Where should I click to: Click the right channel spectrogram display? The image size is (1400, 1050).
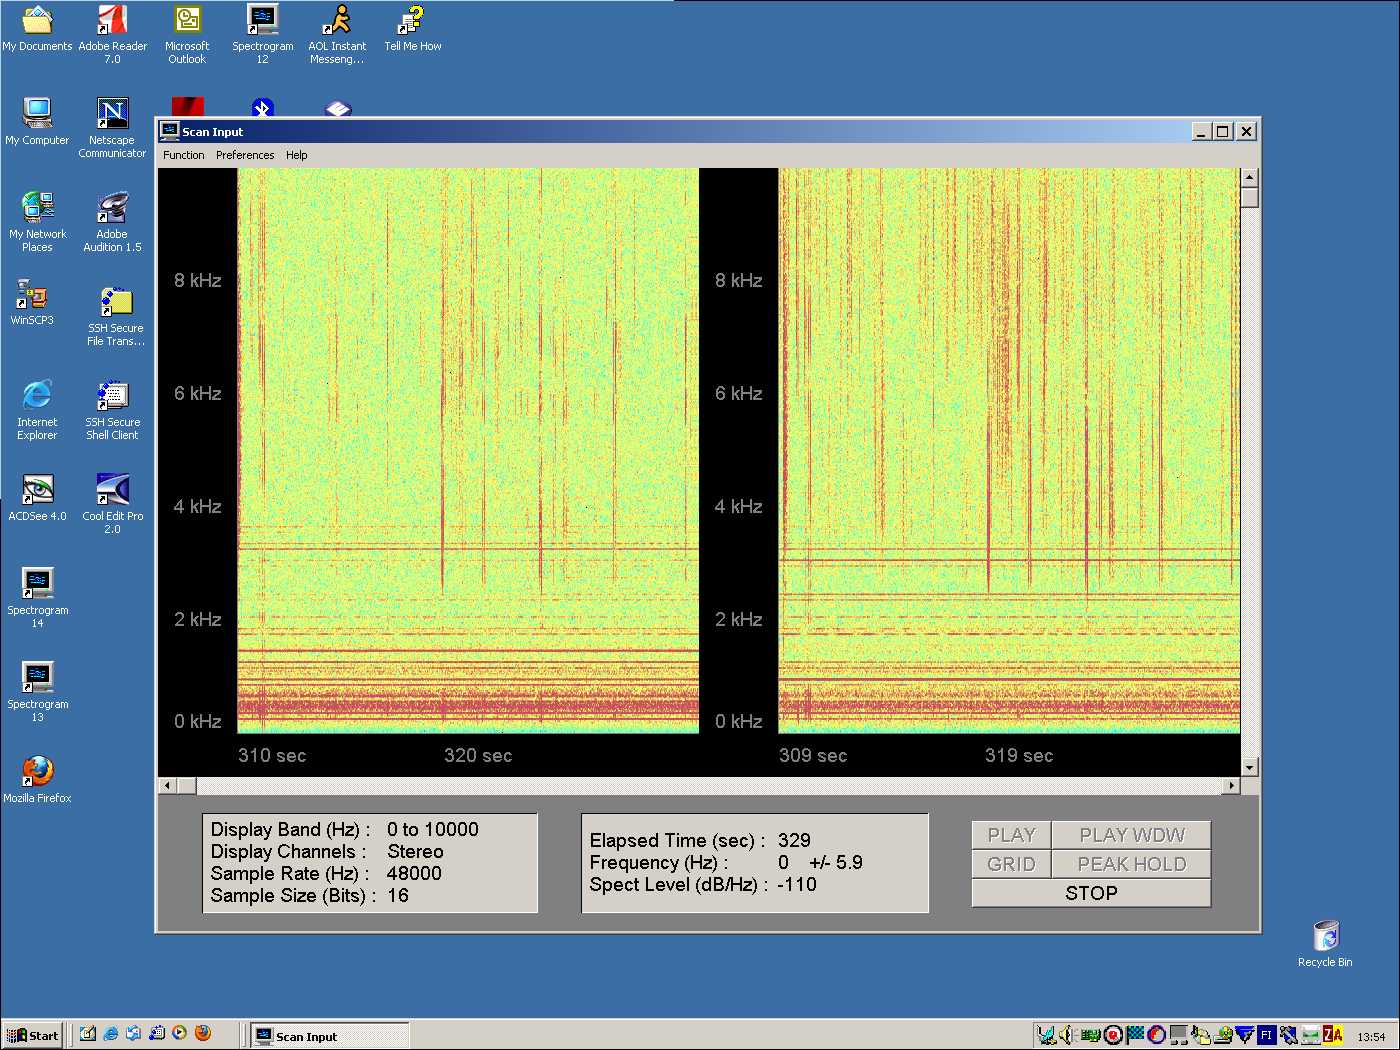click(1009, 450)
